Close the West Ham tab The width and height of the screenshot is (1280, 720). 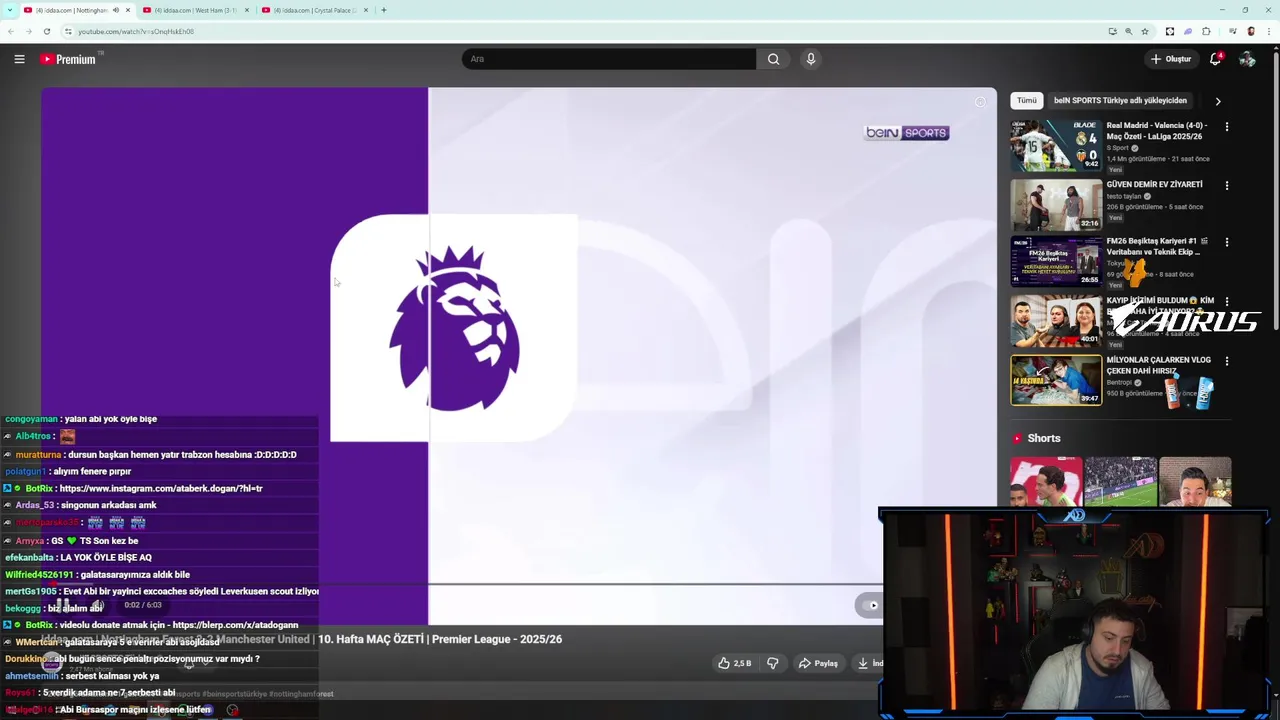tap(247, 10)
